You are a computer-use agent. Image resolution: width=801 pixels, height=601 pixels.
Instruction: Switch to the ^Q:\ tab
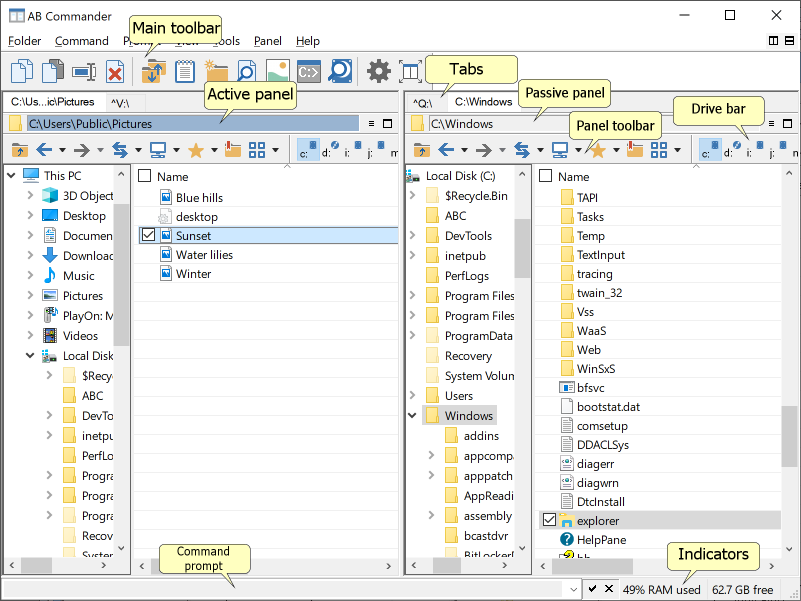[422, 103]
